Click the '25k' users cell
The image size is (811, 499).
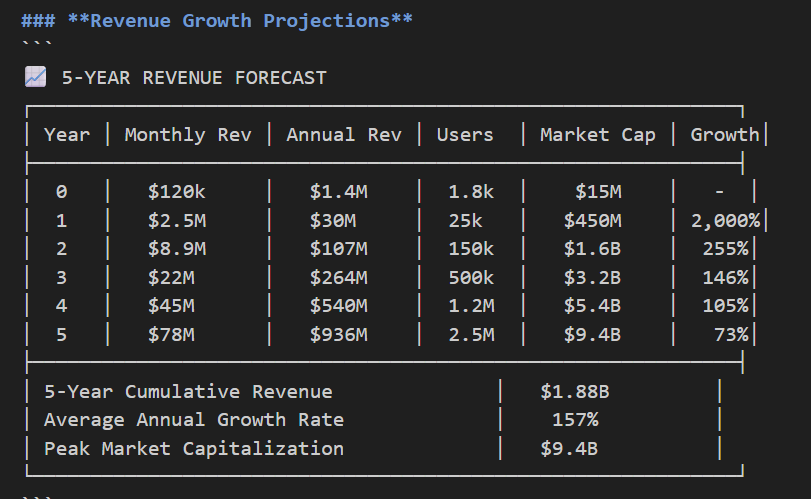click(465, 221)
